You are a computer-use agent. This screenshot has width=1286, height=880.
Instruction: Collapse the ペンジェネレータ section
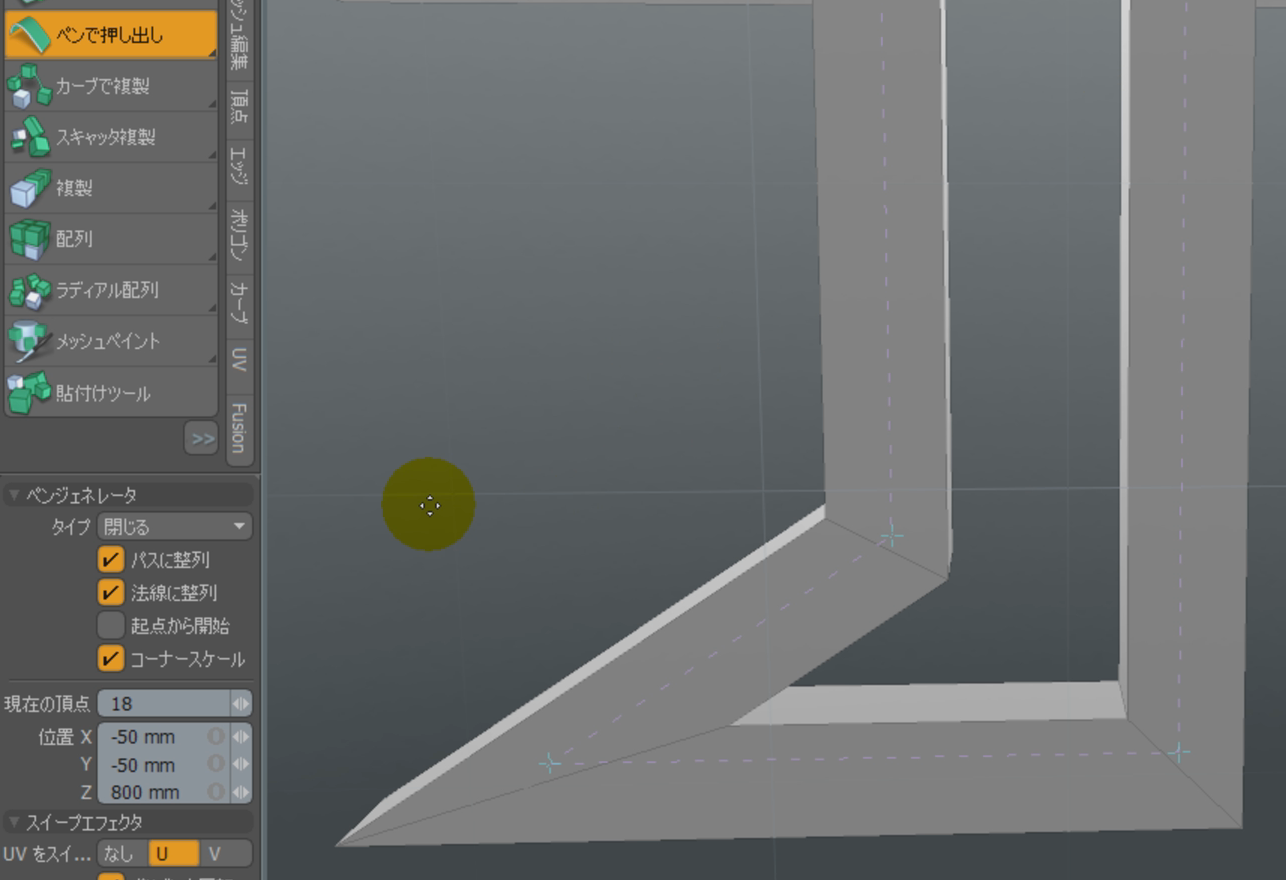(14, 495)
